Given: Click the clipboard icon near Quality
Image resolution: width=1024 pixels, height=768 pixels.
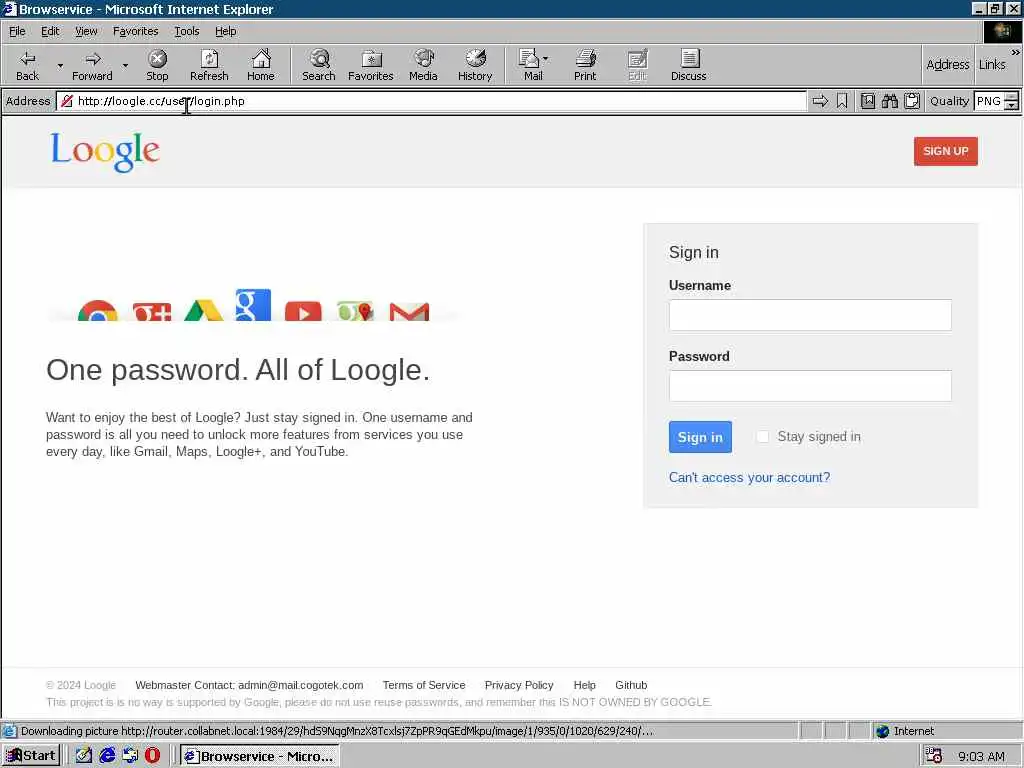Looking at the screenshot, I should click(912, 101).
